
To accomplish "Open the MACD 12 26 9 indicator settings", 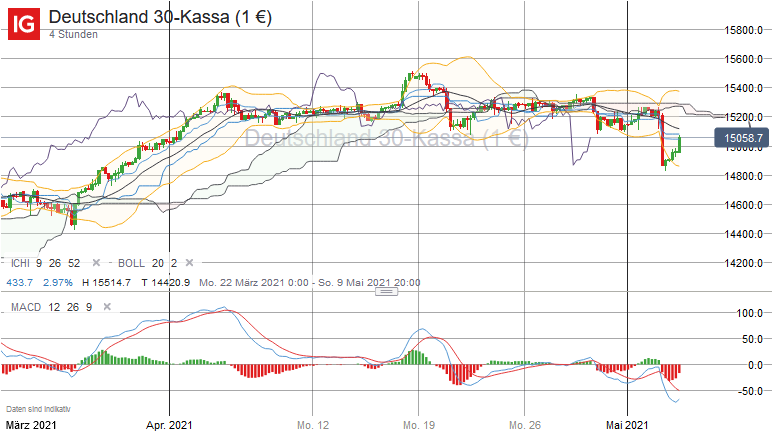I will [51, 307].
